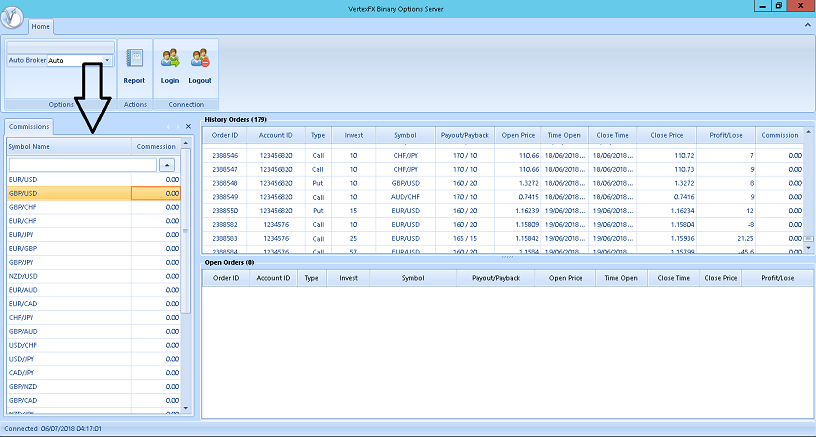Select the GBP/CHF symbol row
Viewport: 816px width, 437px height.
[94, 207]
